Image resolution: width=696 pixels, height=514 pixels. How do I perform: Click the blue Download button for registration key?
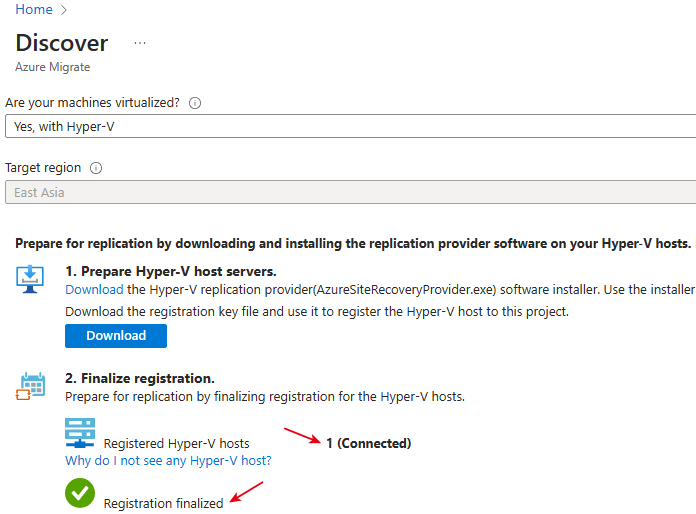tap(116, 336)
